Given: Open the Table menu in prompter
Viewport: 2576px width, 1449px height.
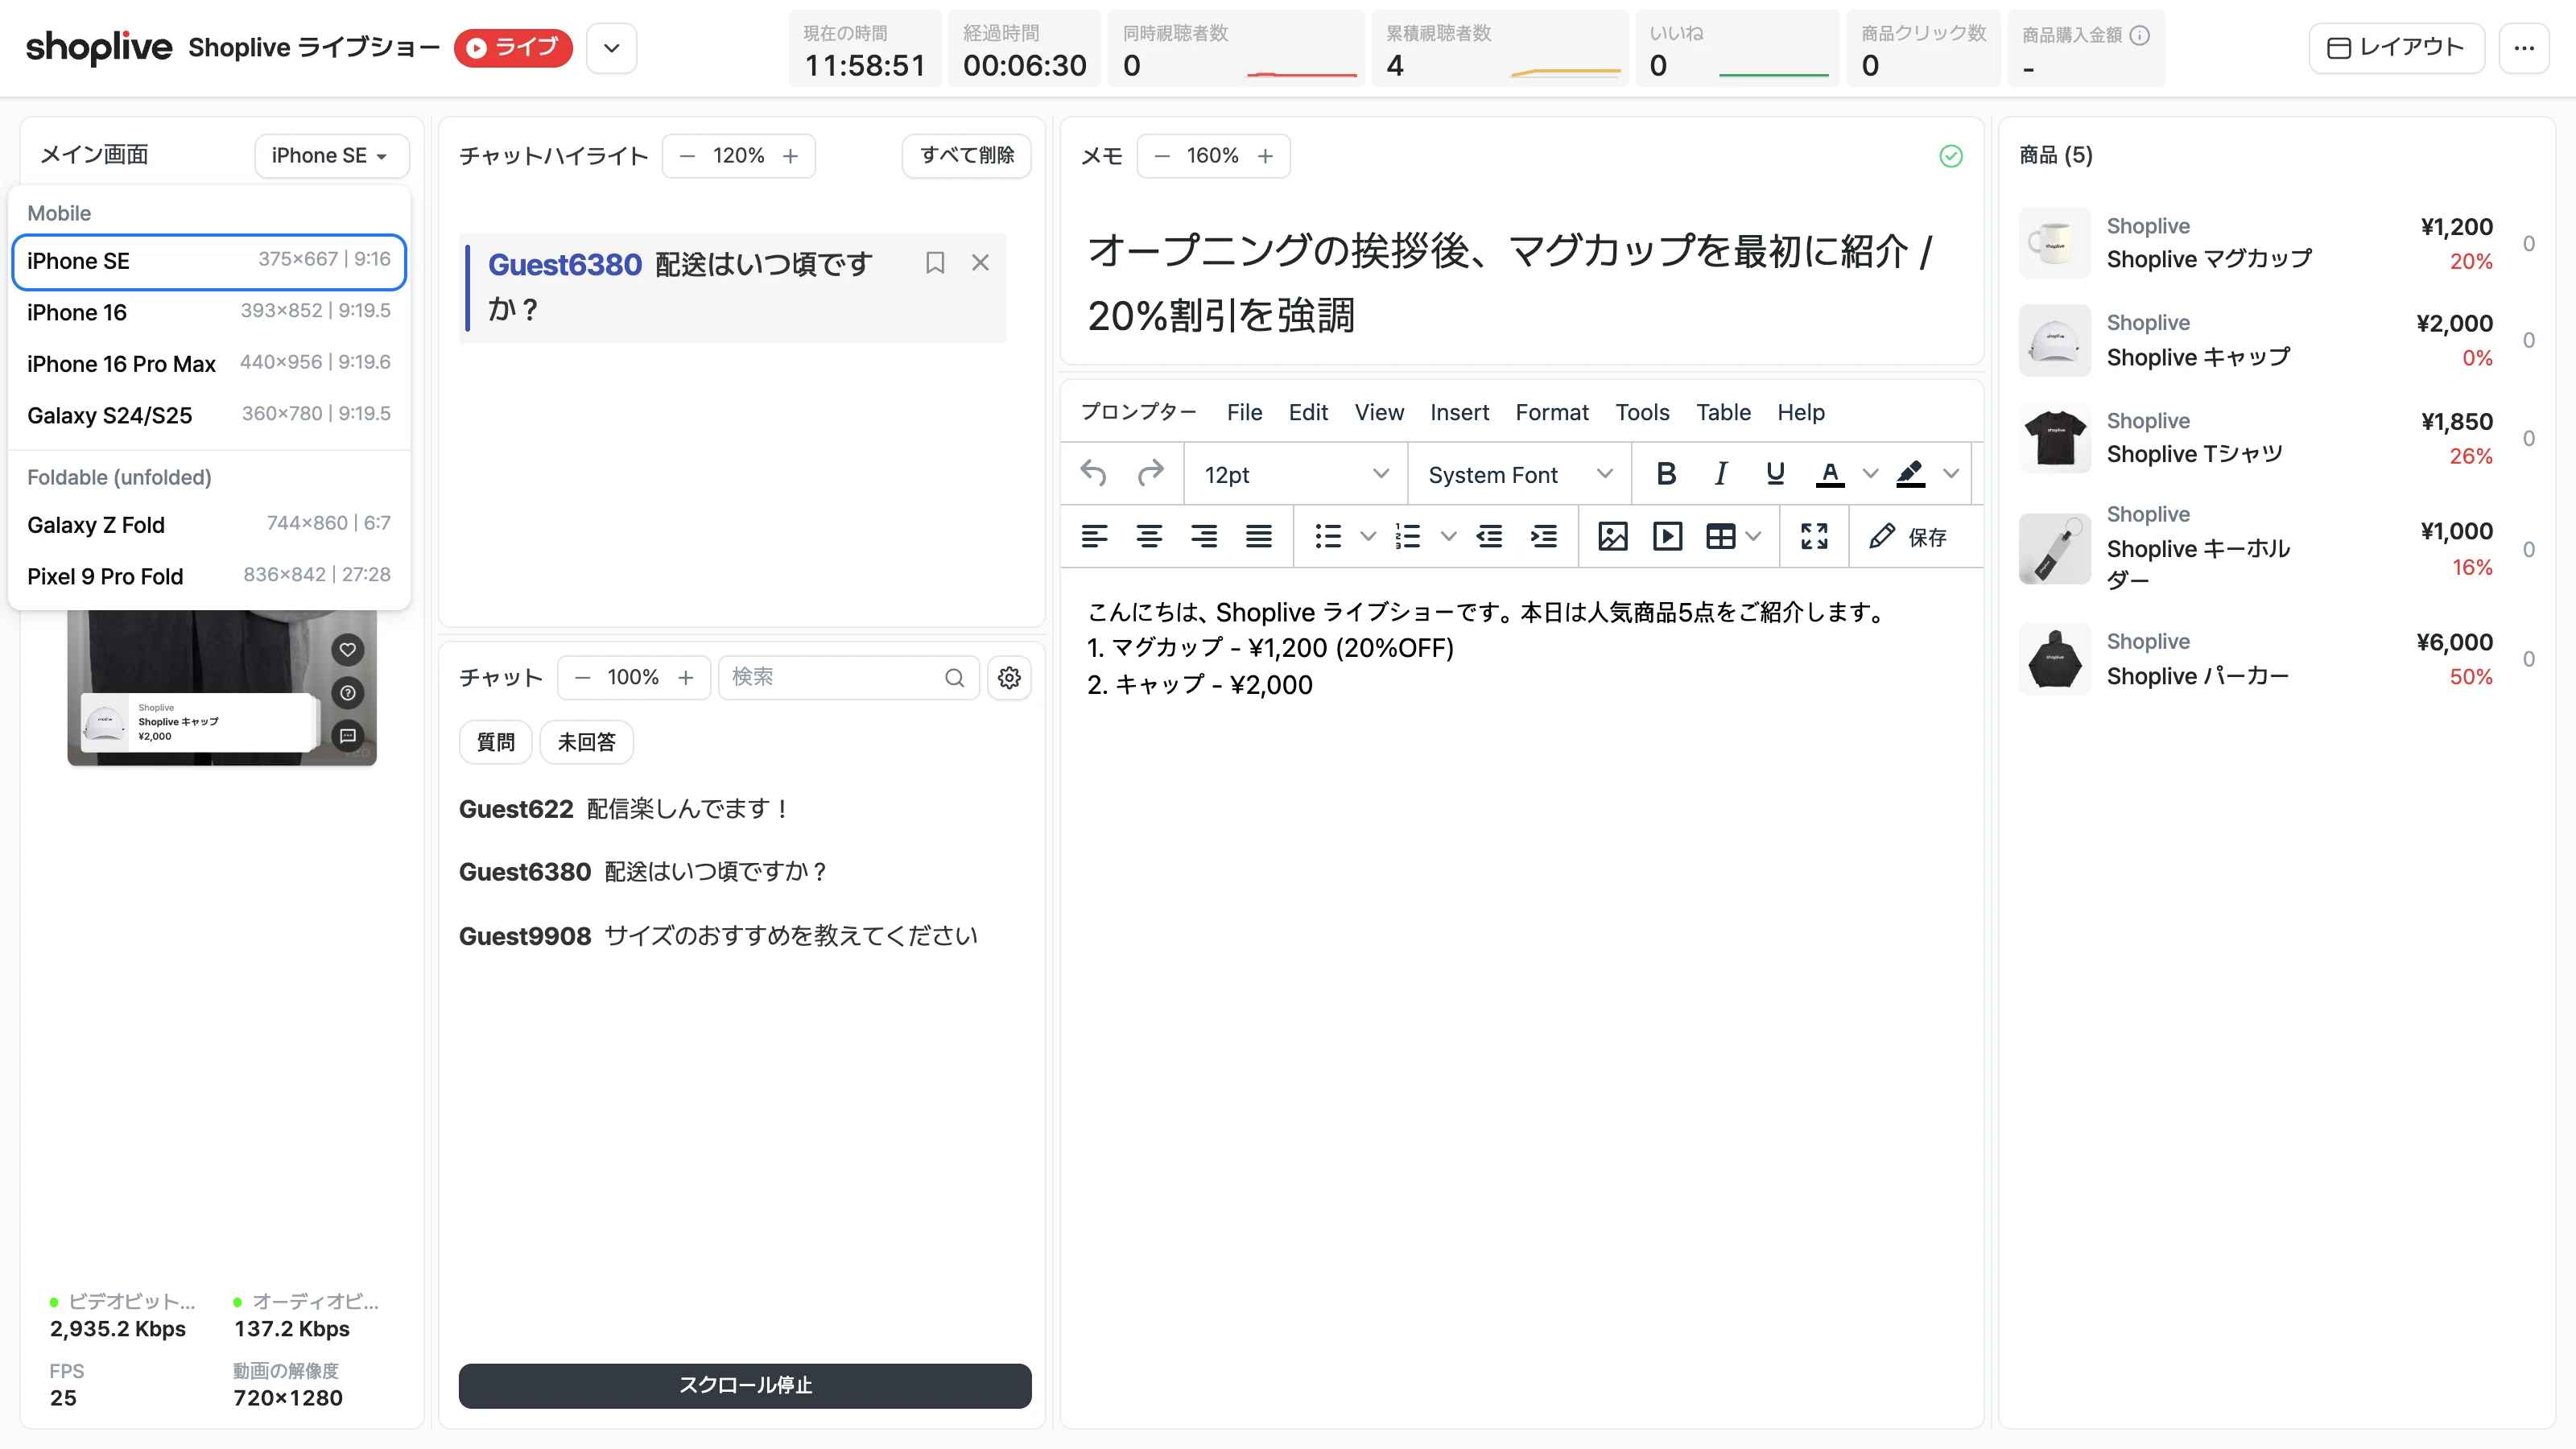Looking at the screenshot, I should pyautogui.click(x=1723, y=413).
